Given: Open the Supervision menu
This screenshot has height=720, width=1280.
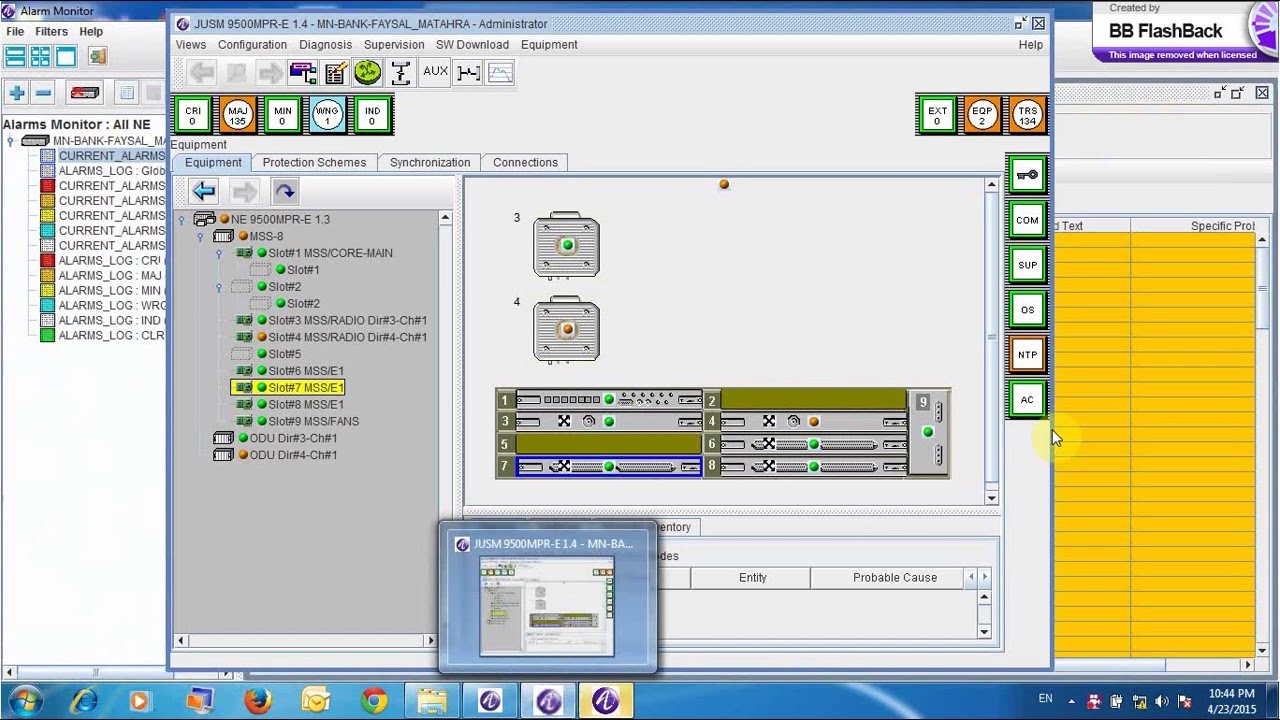Looking at the screenshot, I should (x=394, y=45).
